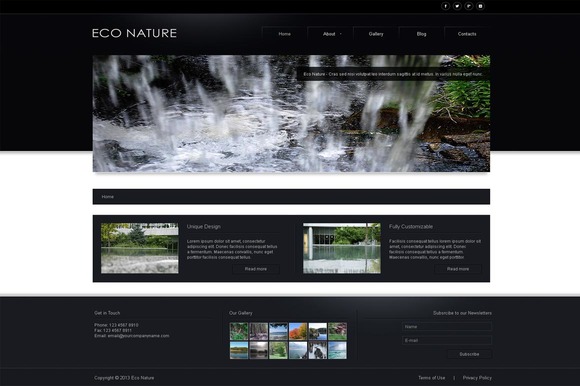The width and height of the screenshot is (580, 386).
Task: Open the waterfall over dark rocks thumbnail
Action: click(318, 350)
